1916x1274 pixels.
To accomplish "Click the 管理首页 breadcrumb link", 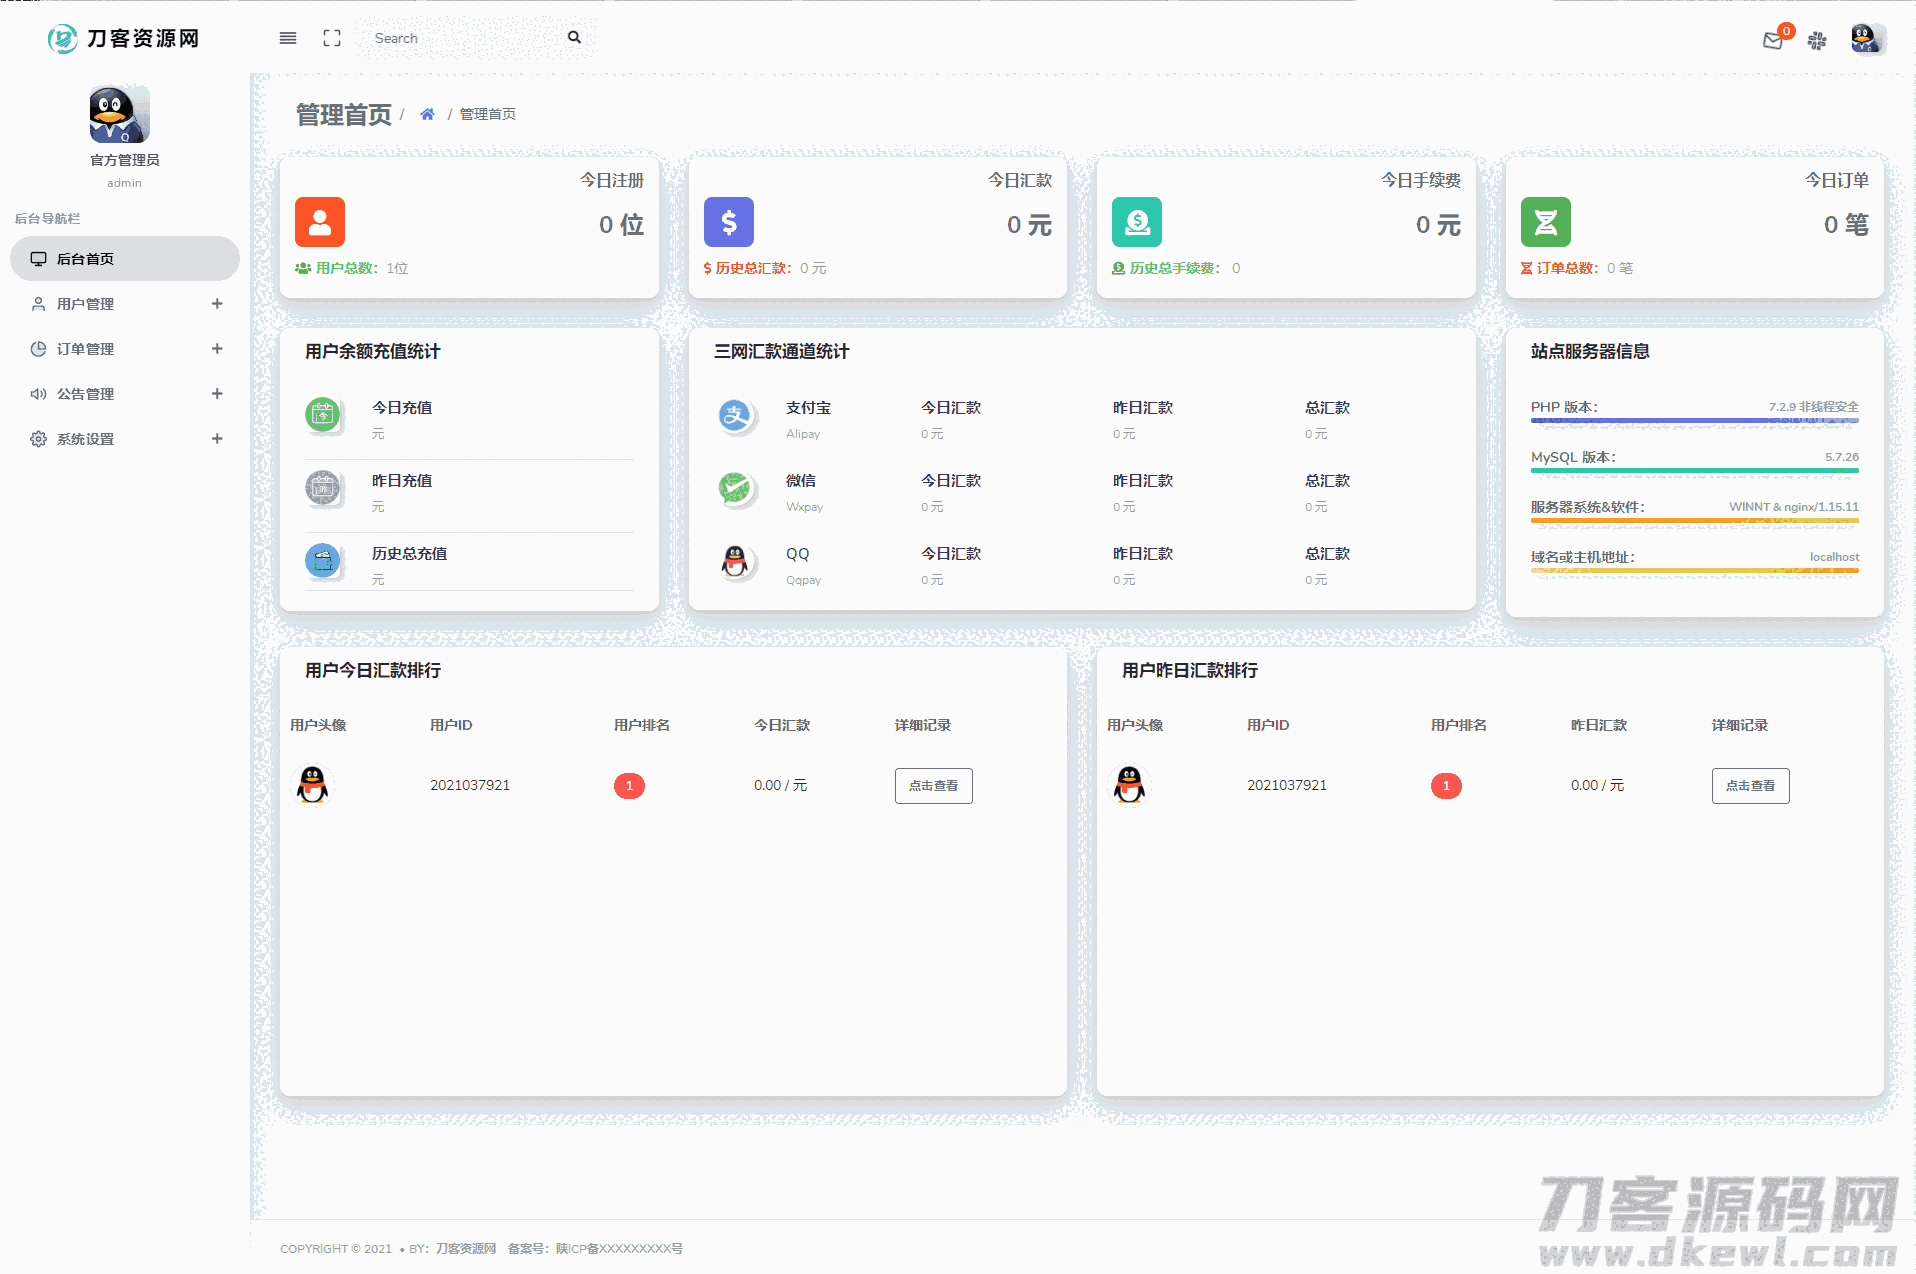I will tap(488, 114).
